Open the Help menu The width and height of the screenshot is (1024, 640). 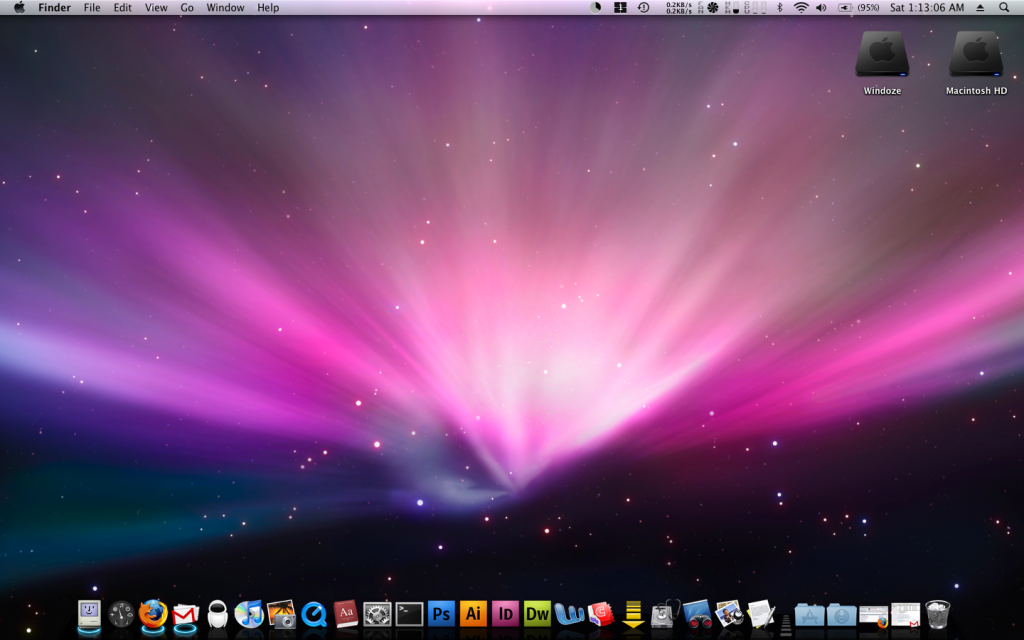tap(268, 8)
